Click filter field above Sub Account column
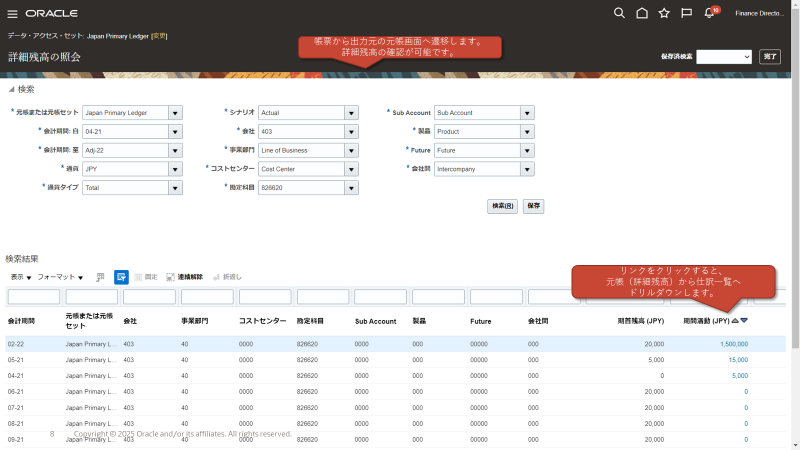The width and height of the screenshot is (800, 450). pos(381,296)
